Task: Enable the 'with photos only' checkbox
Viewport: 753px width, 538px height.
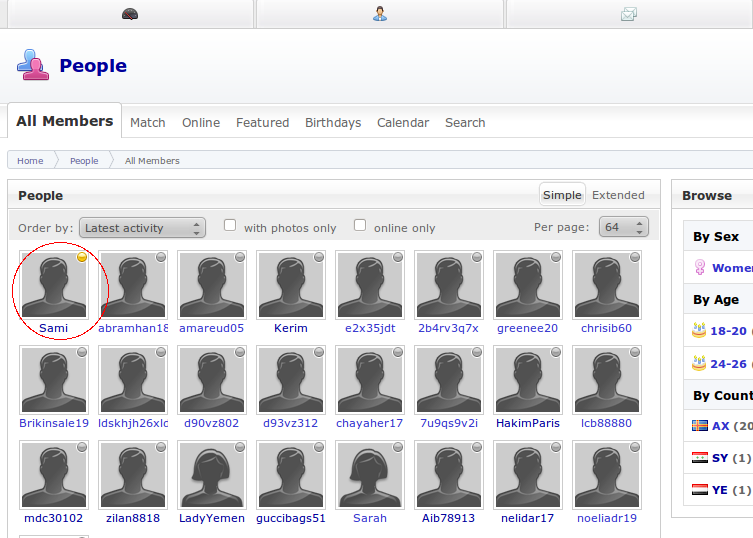Action: point(230,226)
